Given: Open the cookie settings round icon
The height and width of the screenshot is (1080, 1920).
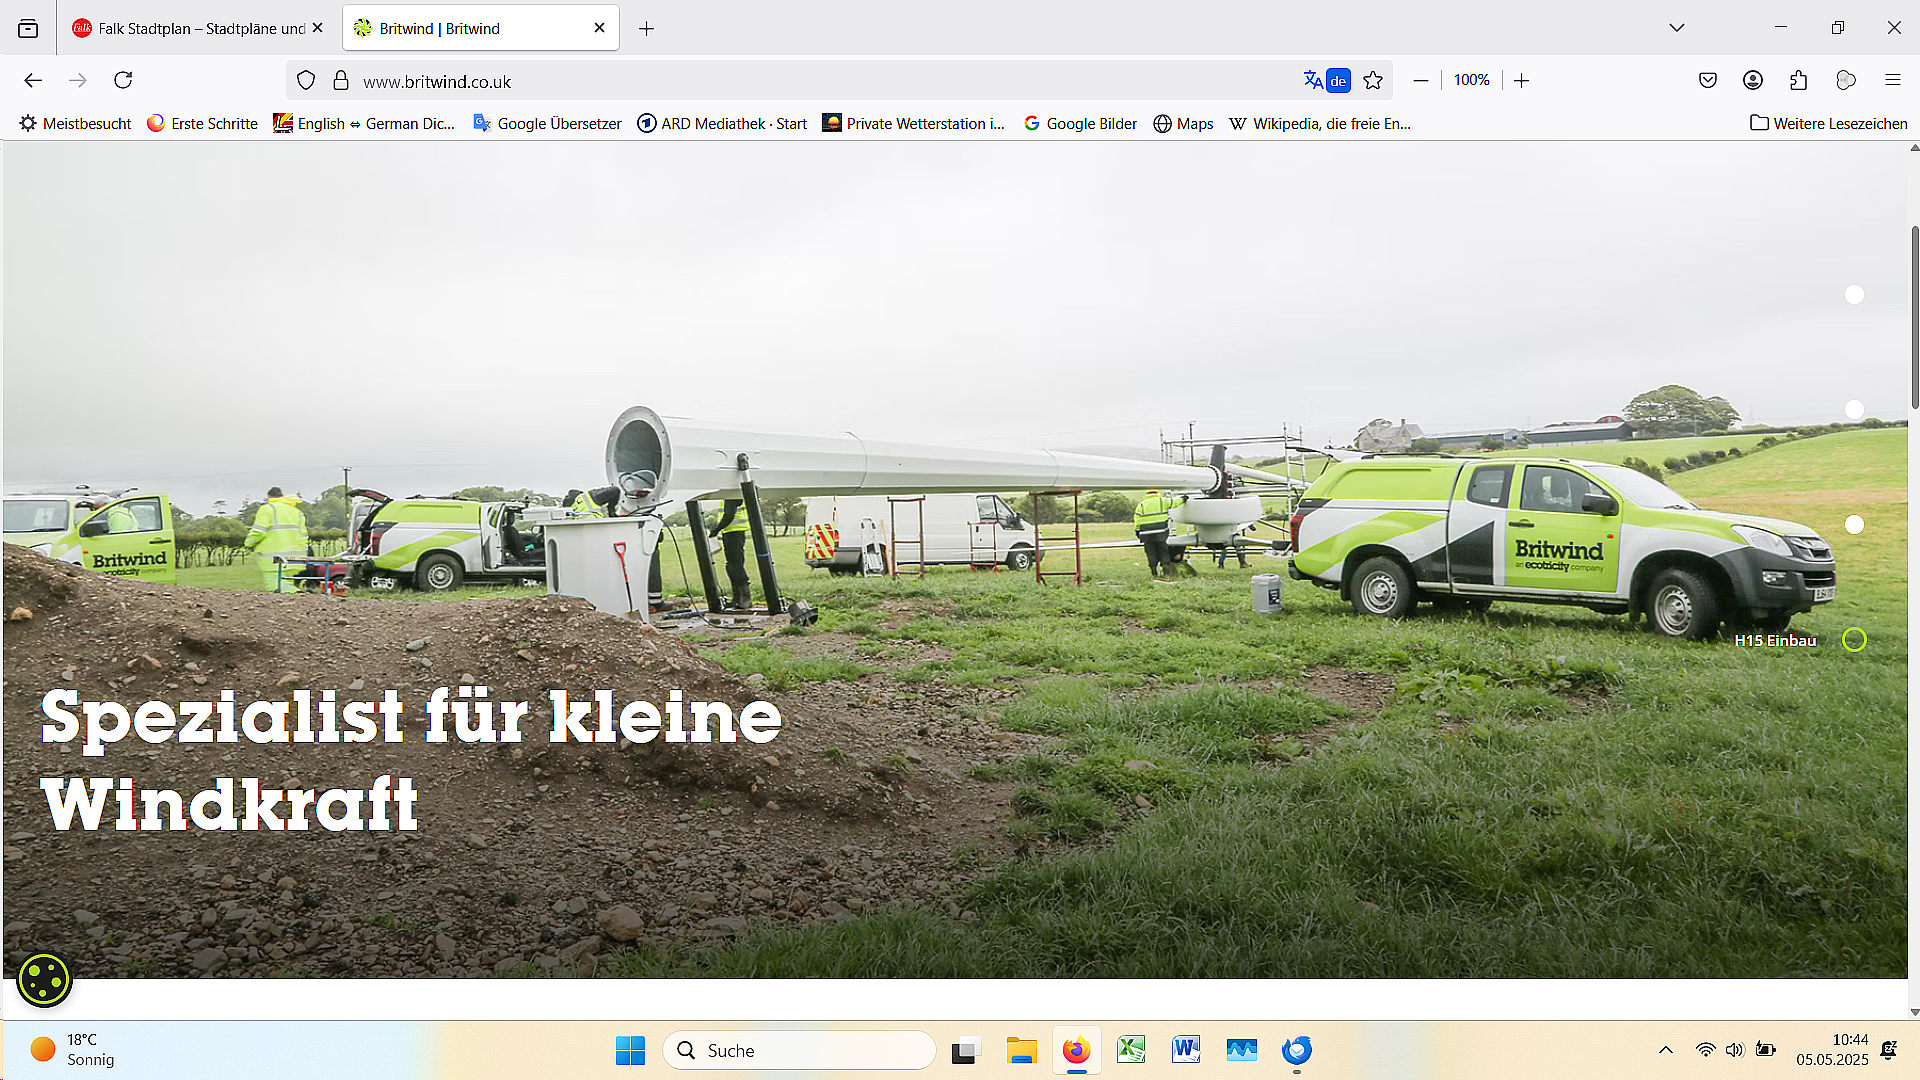Looking at the screenshot, I should point(44,979).
